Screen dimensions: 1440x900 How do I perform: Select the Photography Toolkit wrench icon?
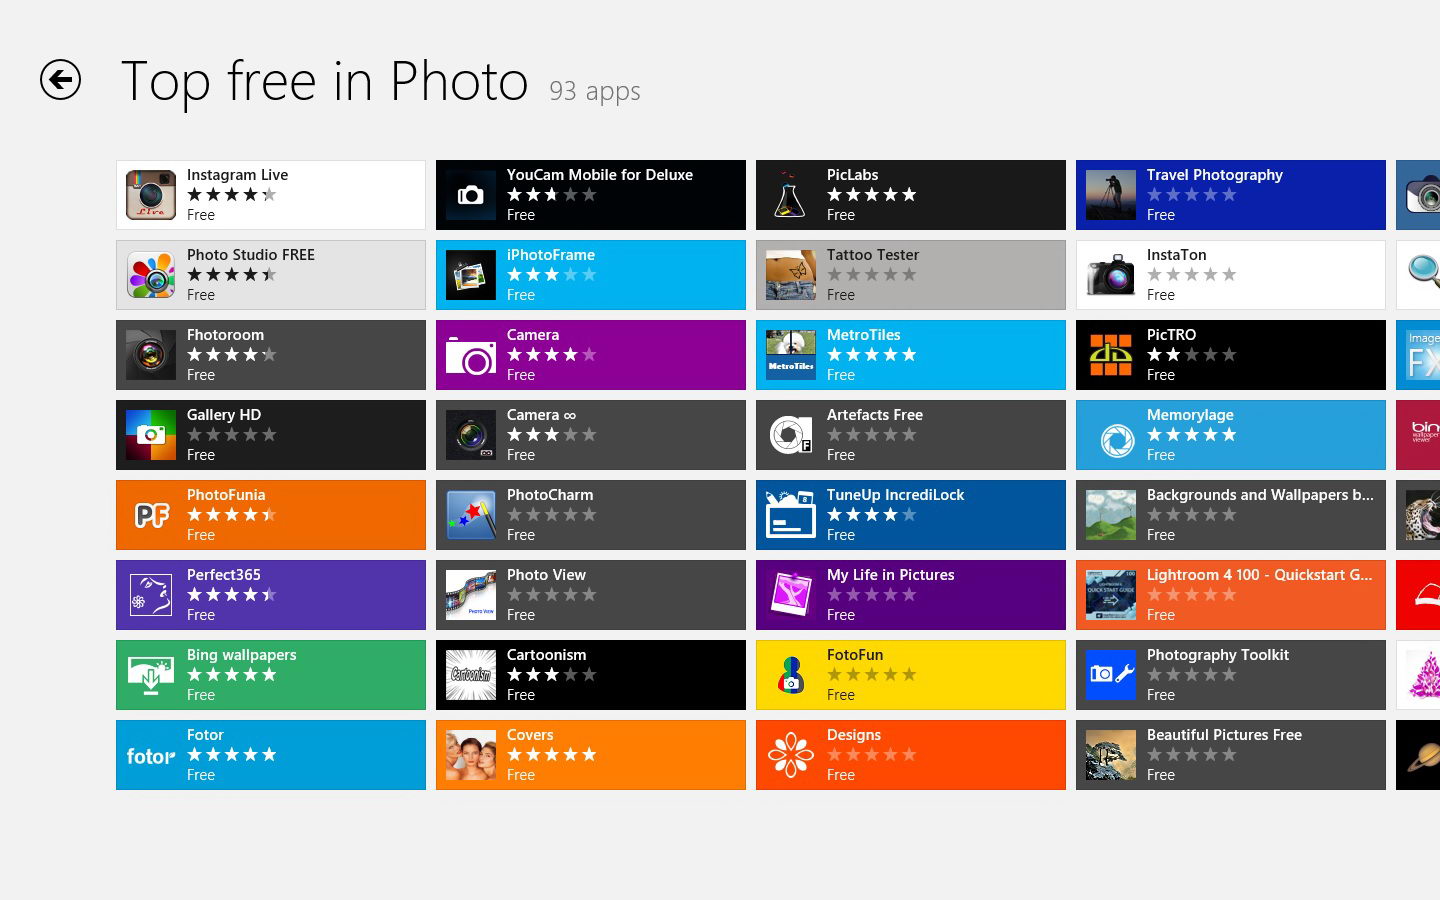pos(1111,675)
